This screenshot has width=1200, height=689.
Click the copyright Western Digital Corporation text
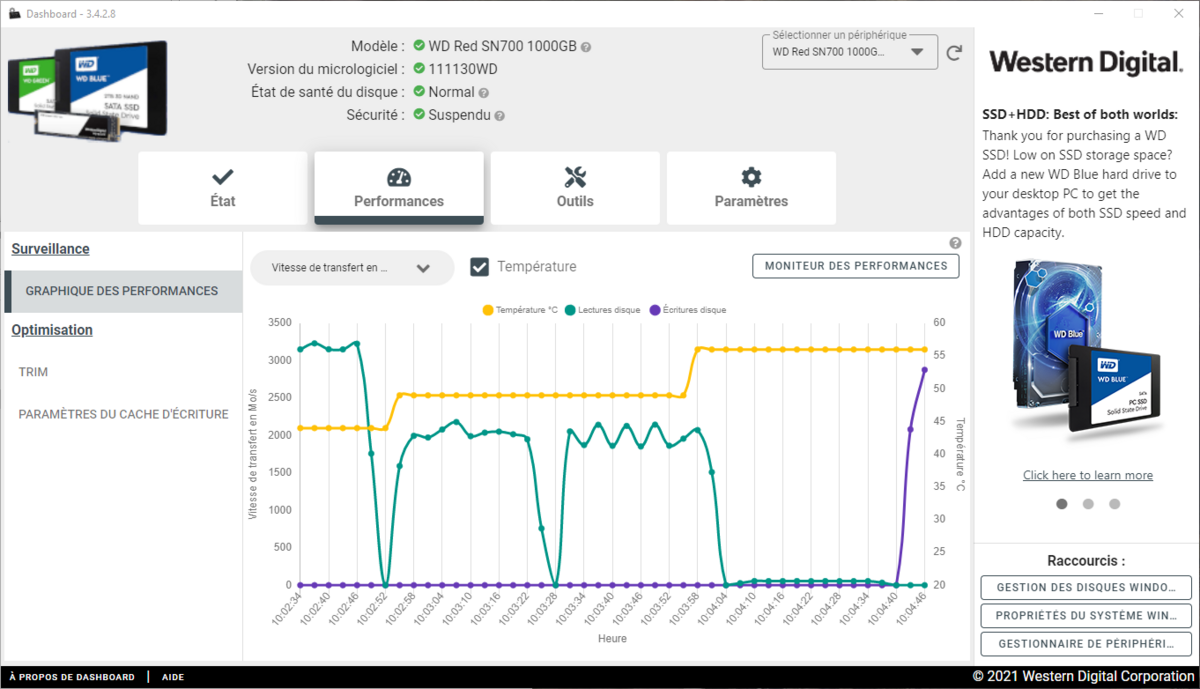[x=1082, y=677]
